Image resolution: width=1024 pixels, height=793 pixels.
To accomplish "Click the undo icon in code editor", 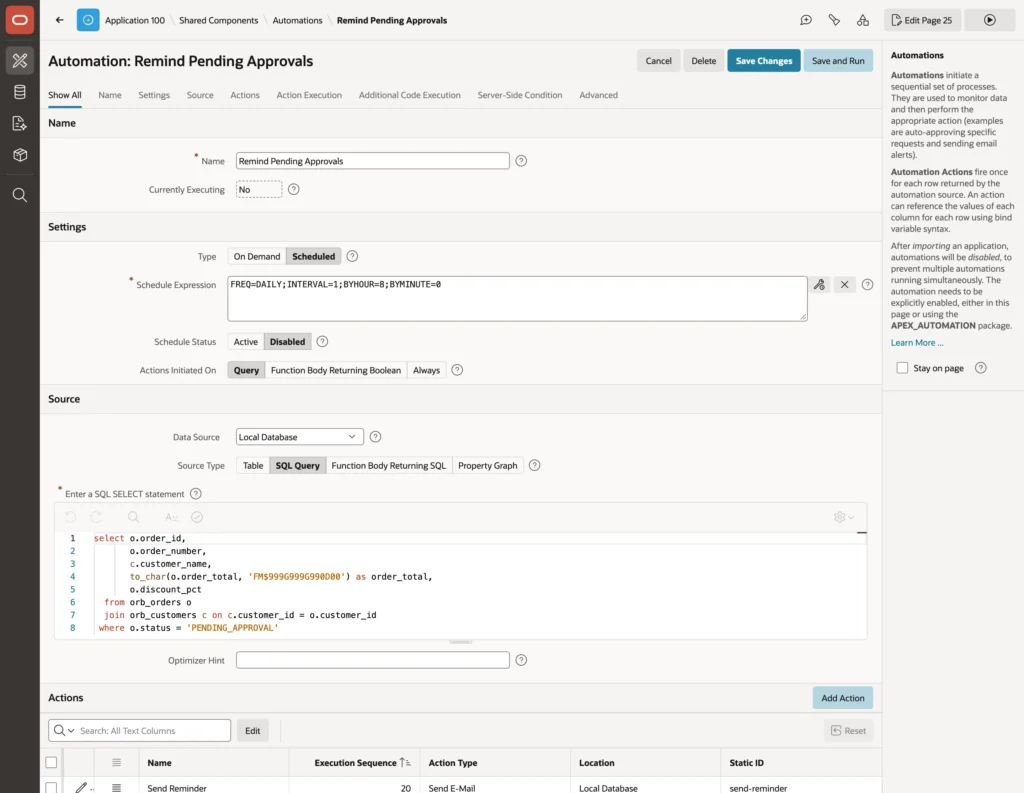I will [x=71, y=517].
